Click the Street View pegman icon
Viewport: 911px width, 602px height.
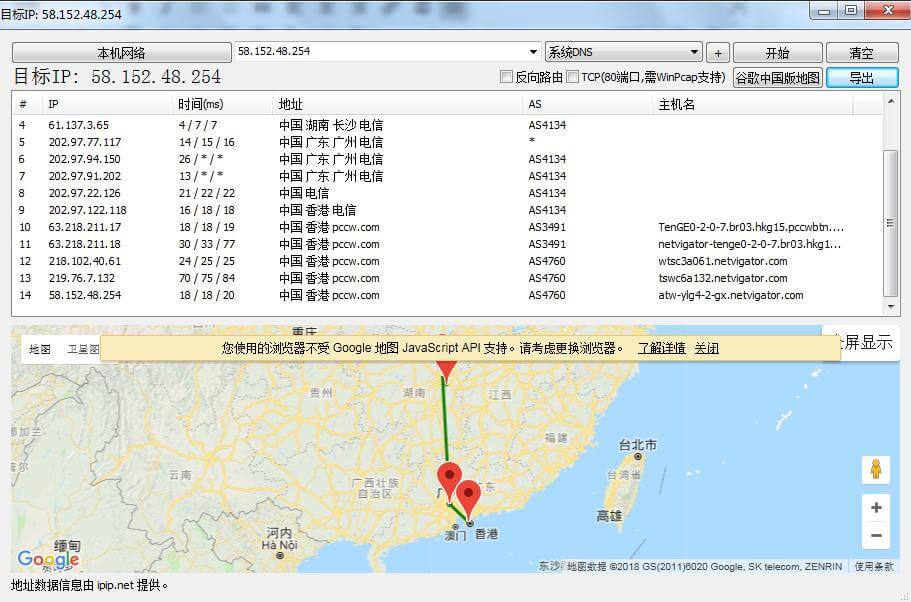[x=875, y=470]
